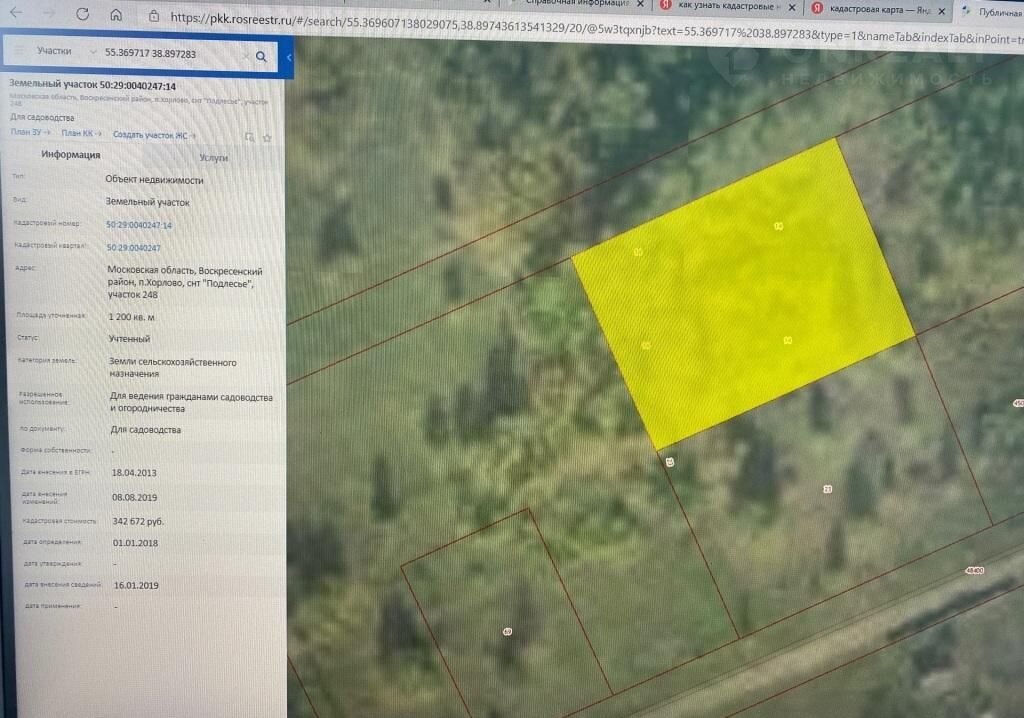
Task: Click the site lock icon in address bar
Action: [x=153, y=17]
